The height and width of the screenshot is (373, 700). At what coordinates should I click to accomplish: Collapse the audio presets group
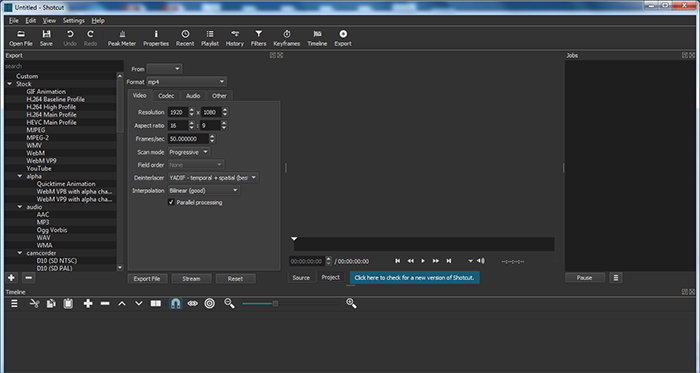point(20,207)
